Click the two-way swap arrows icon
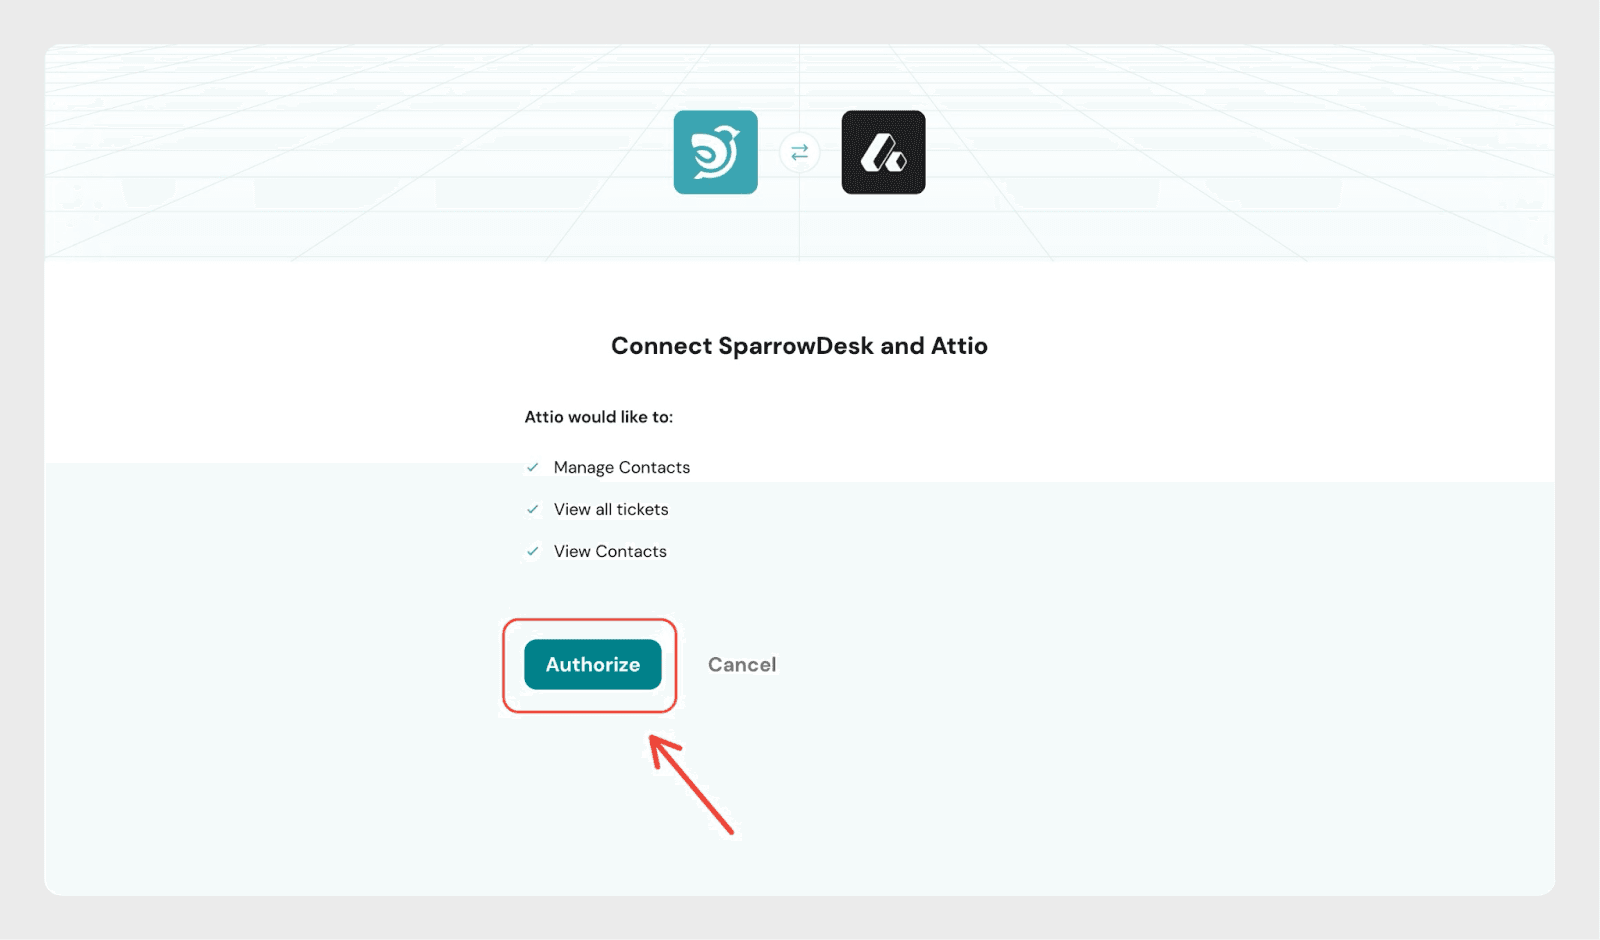Image resolution: width=1600 pixels, height=940 pixels. click(799, 152)
